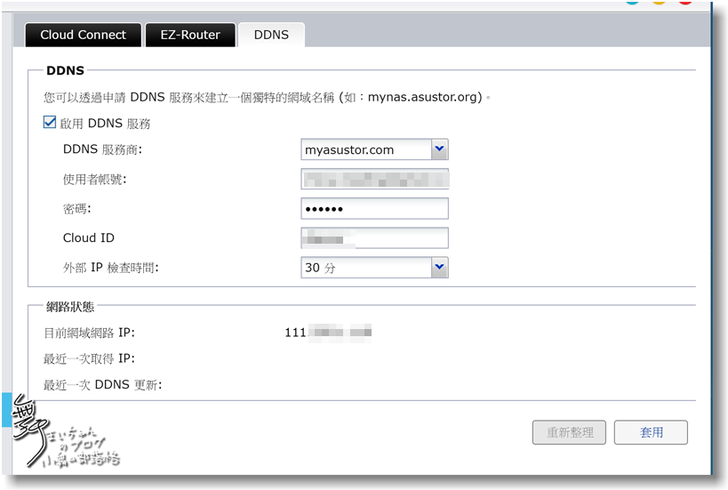The width and height of the screenshot is (728, 490).
Task: Click the 外部 IP 檢查時間 label
Action: 110,268
